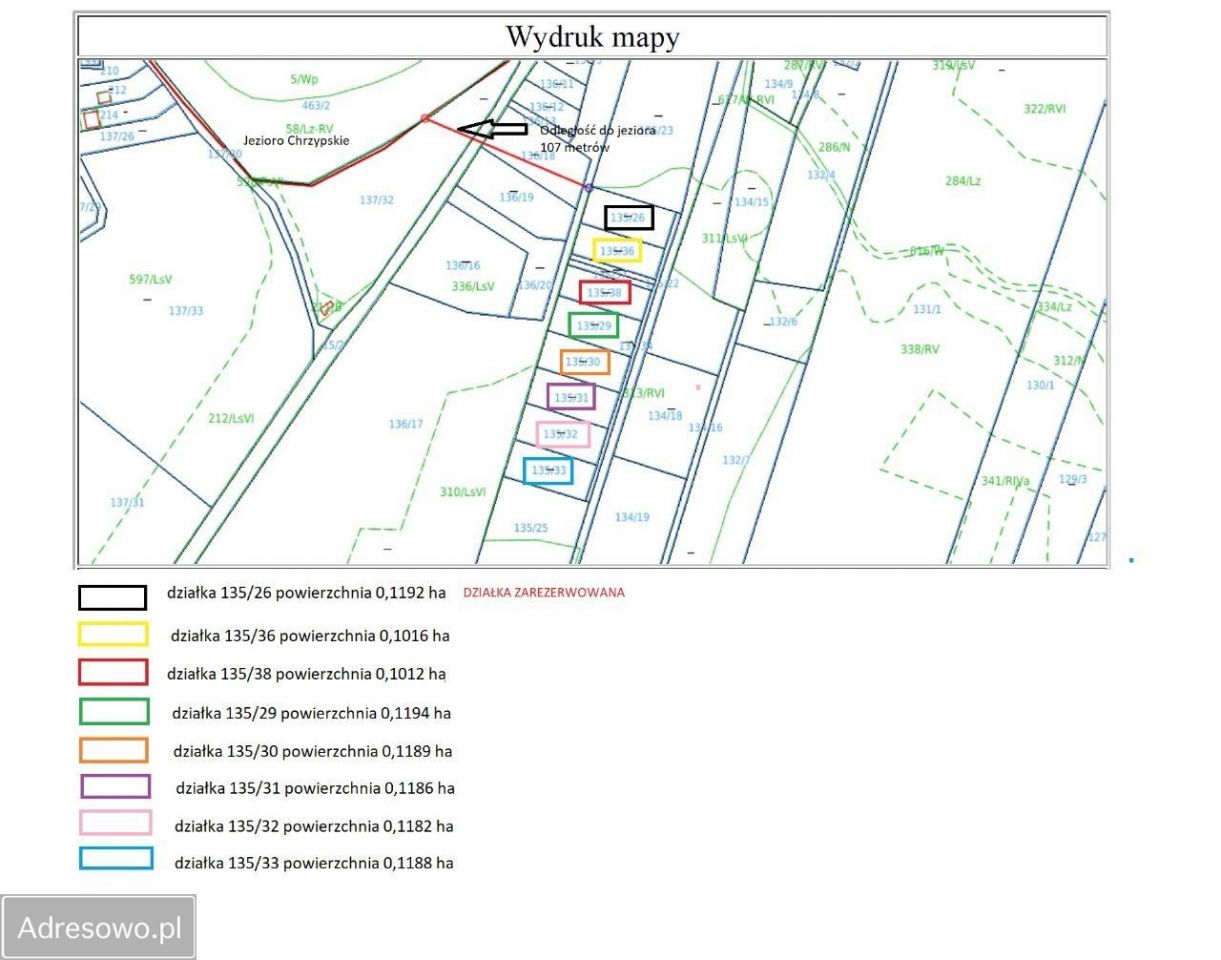Select the yellow-outlined plot 135/36 on the map

point(616,250)
